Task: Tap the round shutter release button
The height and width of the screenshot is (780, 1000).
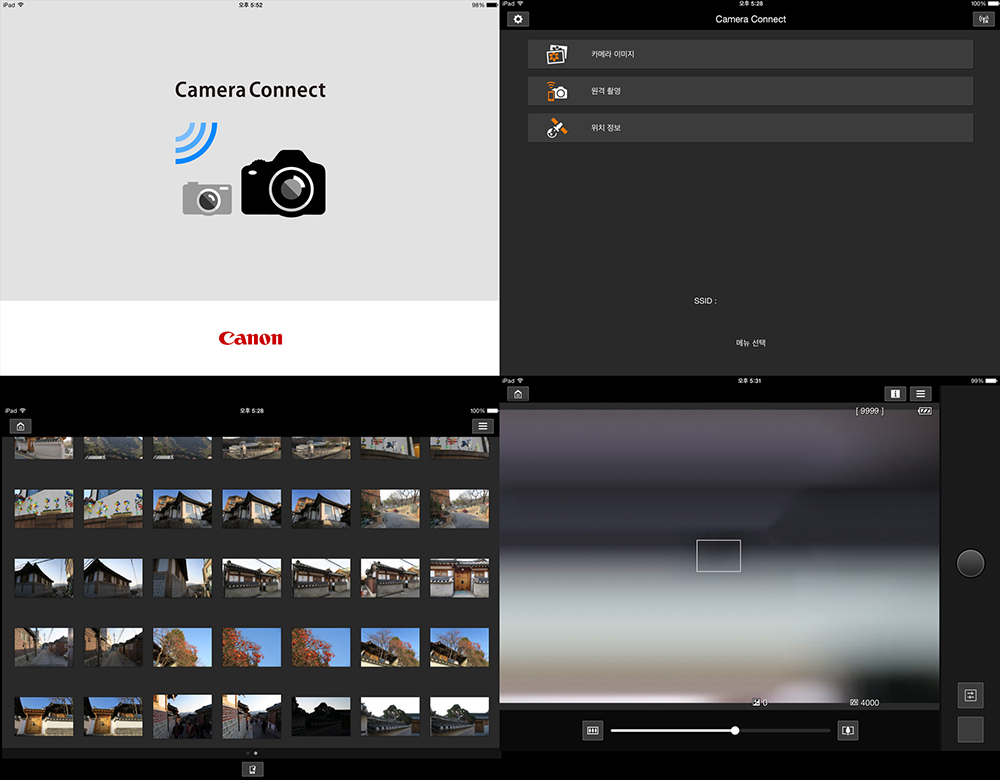Action: point(971,563)
